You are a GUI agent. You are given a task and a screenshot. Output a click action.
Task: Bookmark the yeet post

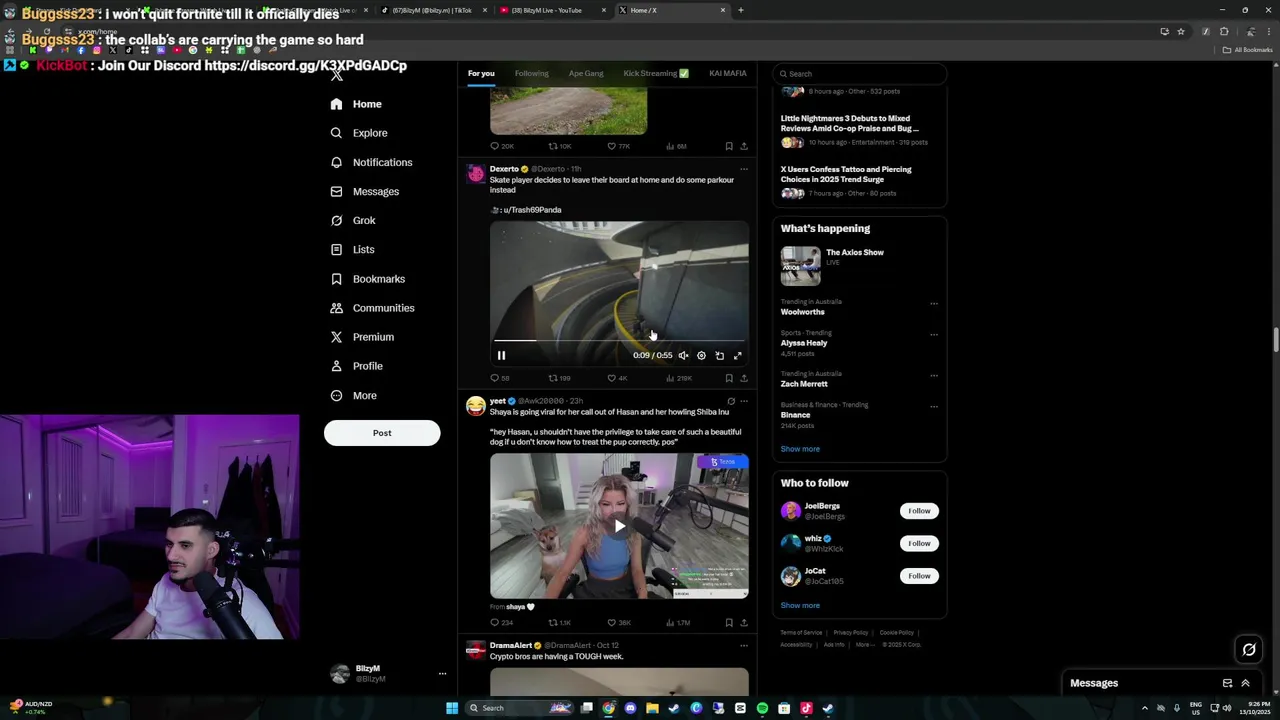click(x=729, y=622)
